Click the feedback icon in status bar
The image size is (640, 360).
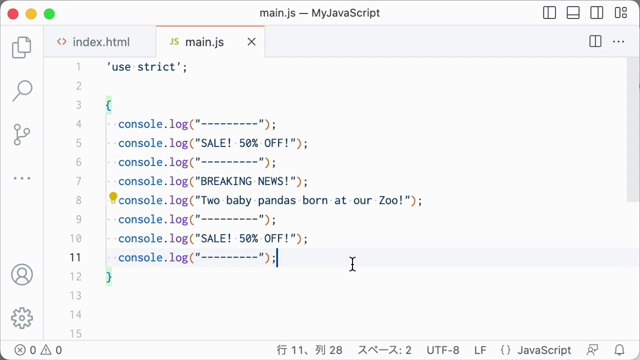click(x=592, y=350)
